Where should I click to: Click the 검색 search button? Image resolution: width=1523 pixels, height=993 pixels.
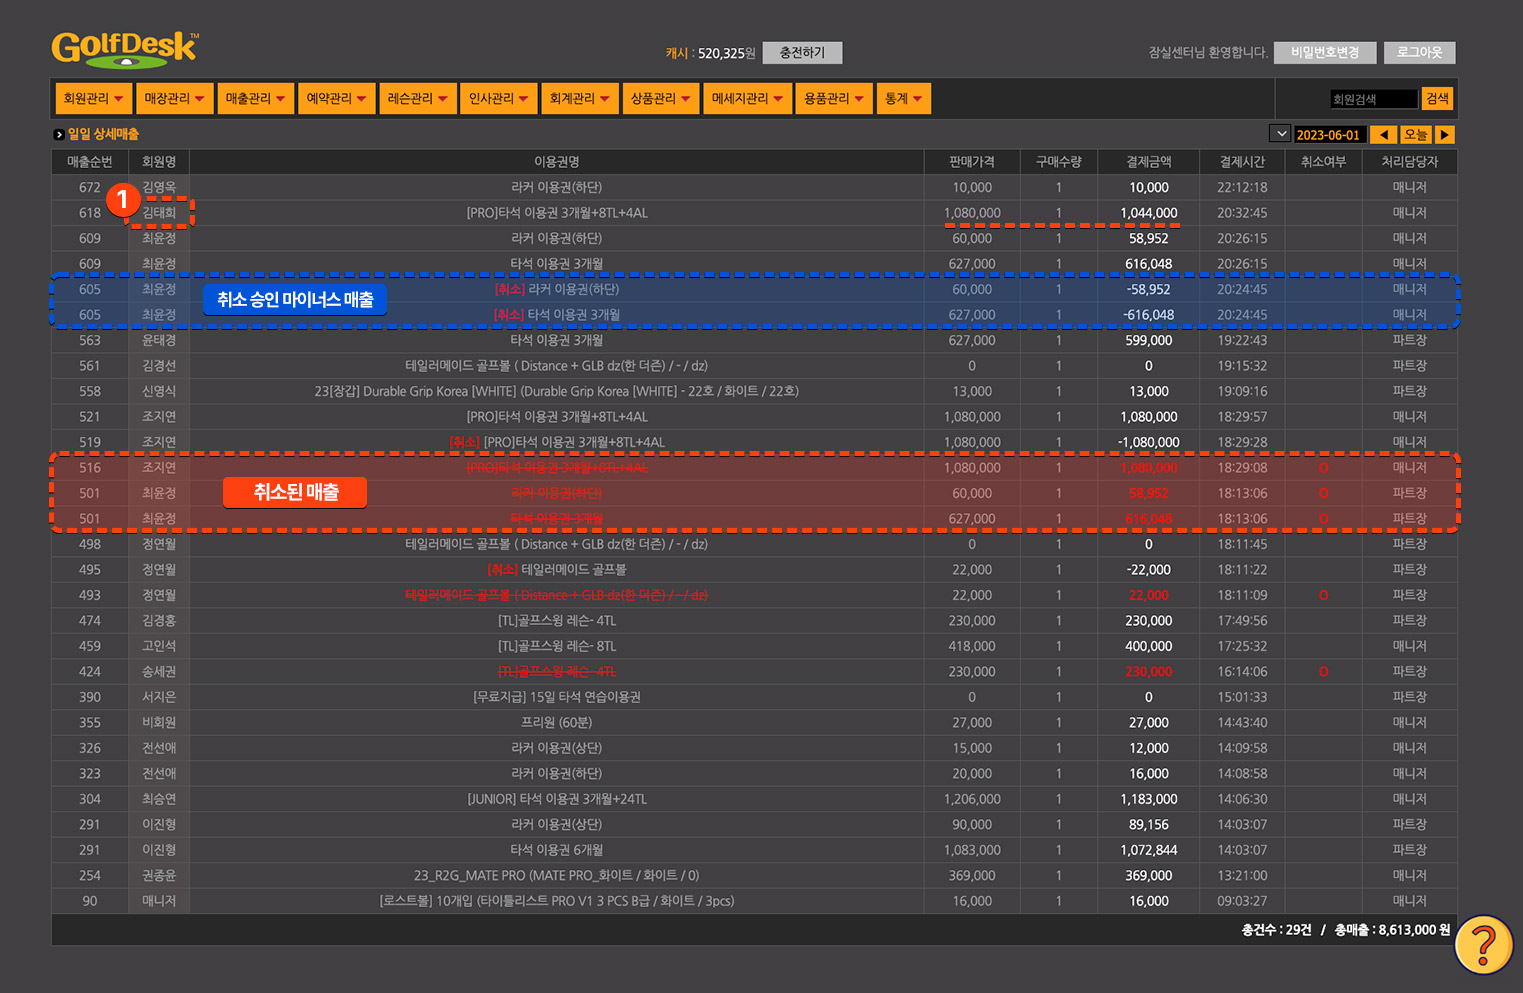[1437, 99]
